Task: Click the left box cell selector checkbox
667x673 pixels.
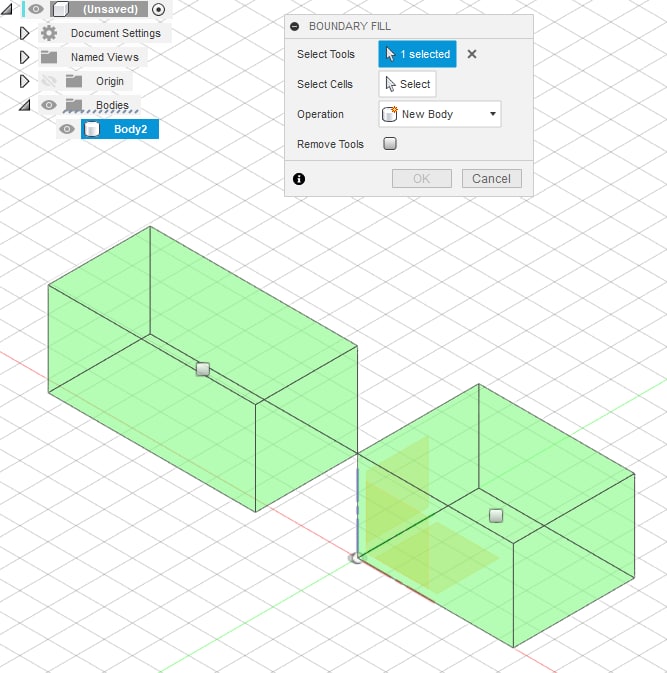Action: (203, 369)
